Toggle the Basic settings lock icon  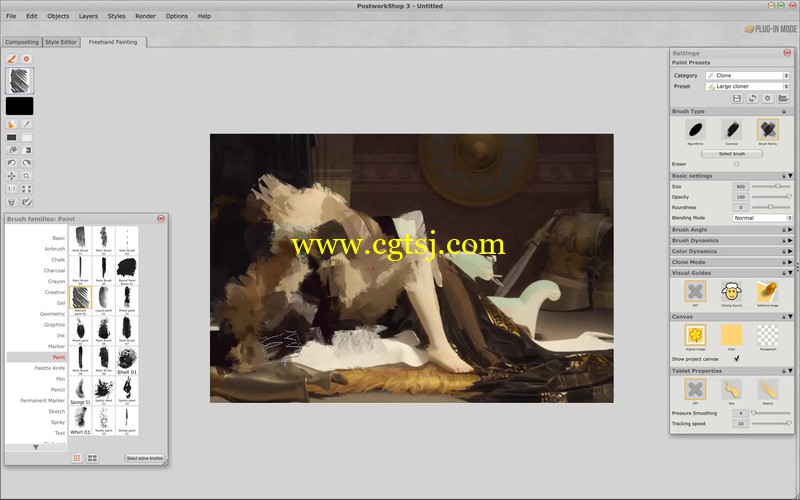pyautogui.click(x=784, y=176)
